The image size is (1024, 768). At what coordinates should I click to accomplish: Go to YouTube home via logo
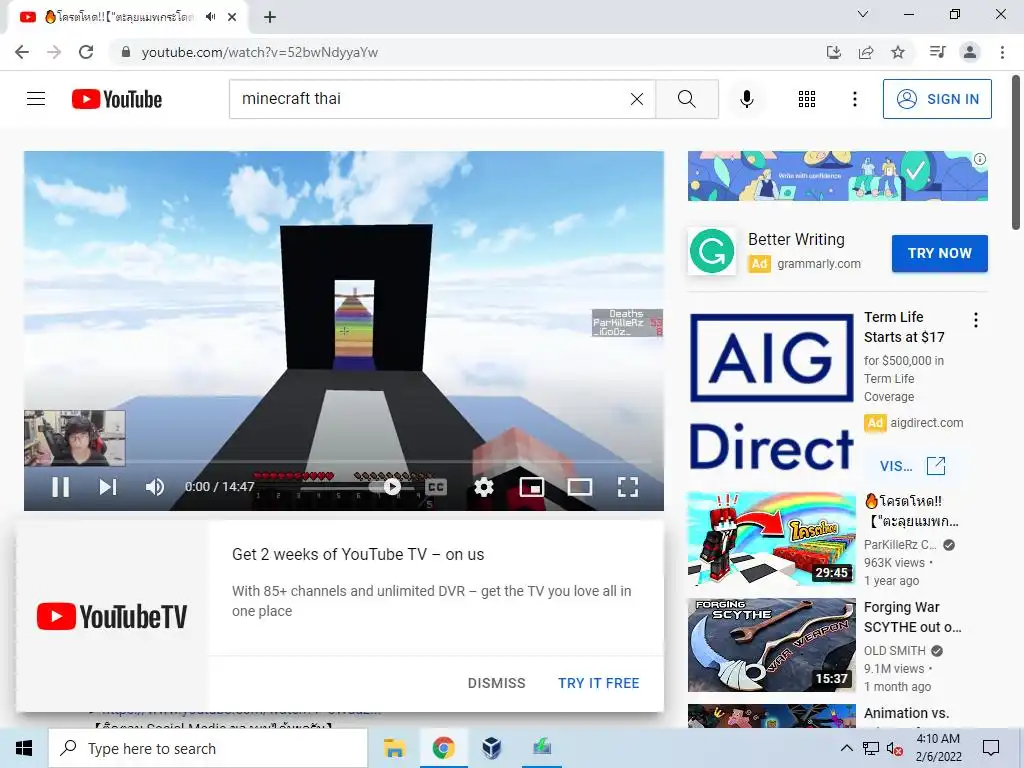click(117, 99)
